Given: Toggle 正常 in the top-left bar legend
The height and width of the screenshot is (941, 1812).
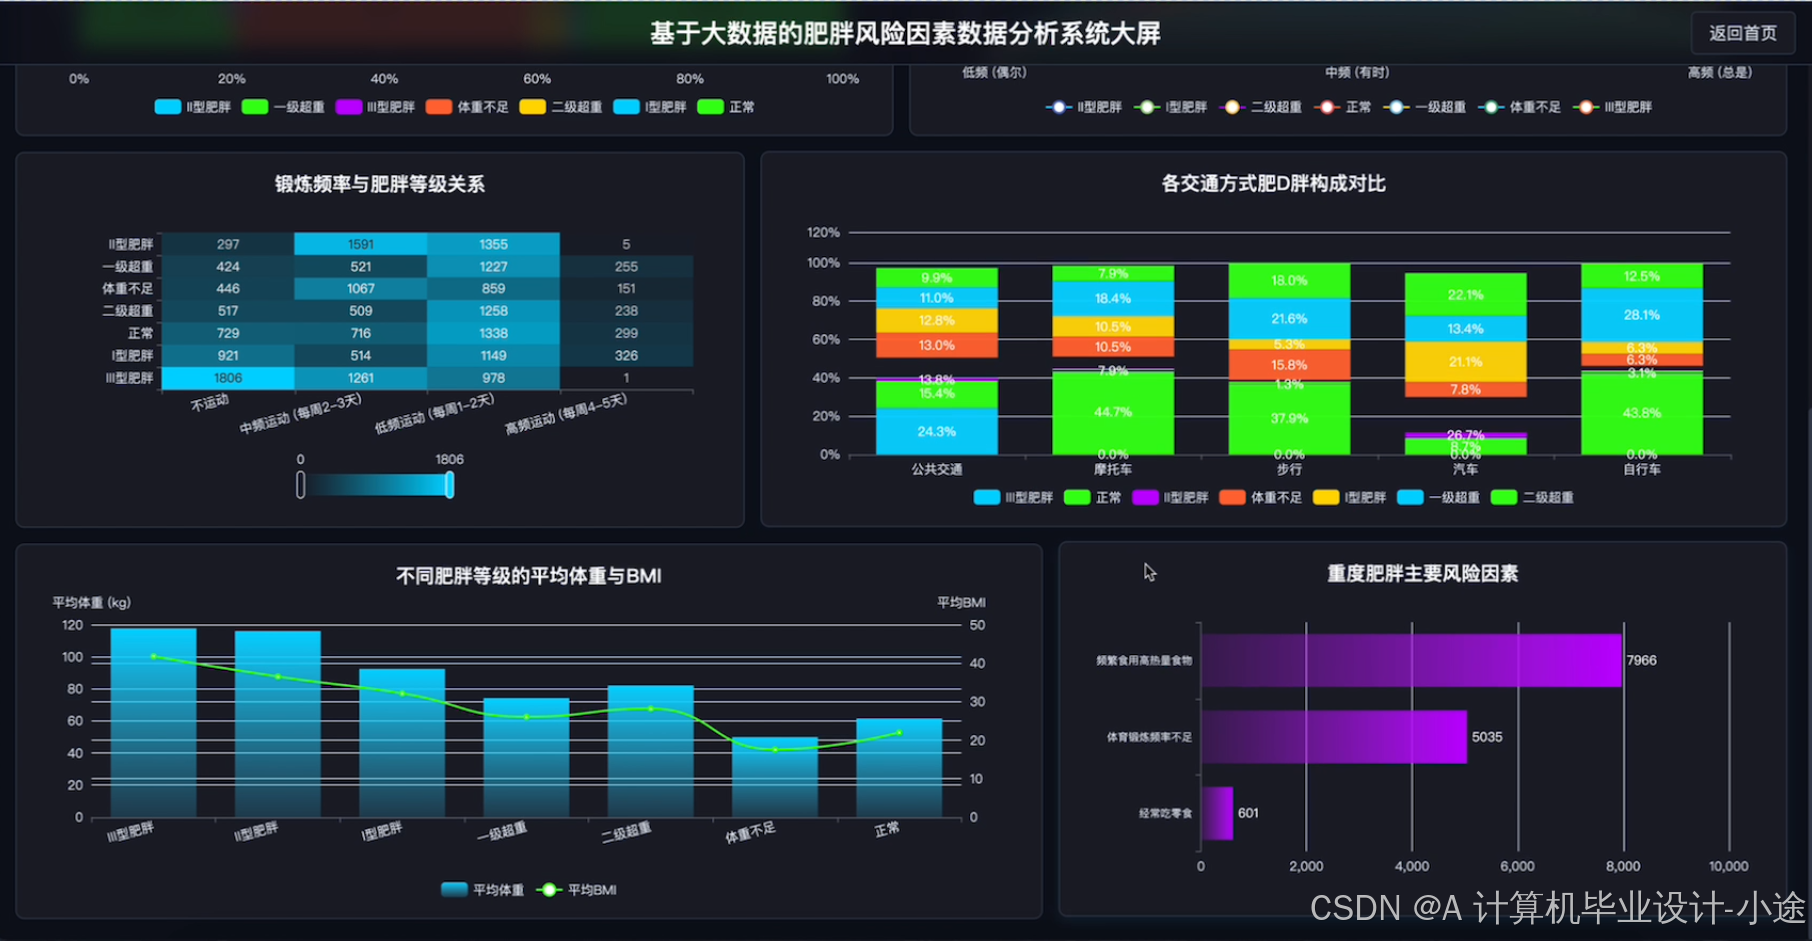Looking at the screenshot, I should pyautogui.click(x=726, y=107).
